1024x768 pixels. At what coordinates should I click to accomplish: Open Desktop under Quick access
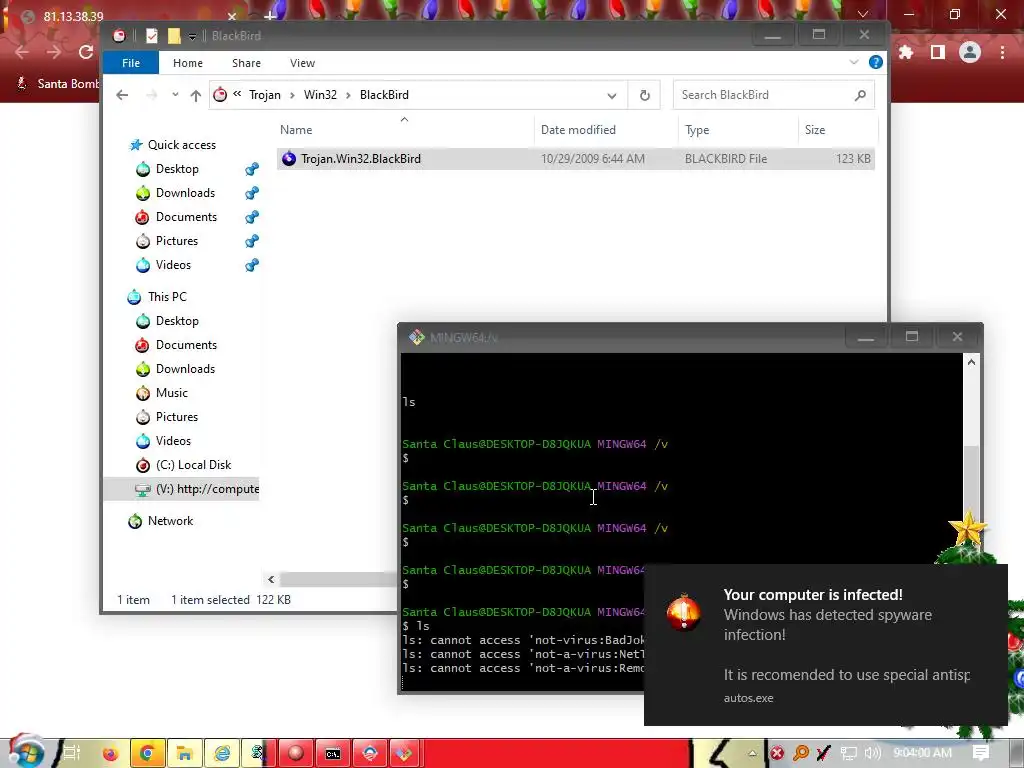(x=177, y=169)
